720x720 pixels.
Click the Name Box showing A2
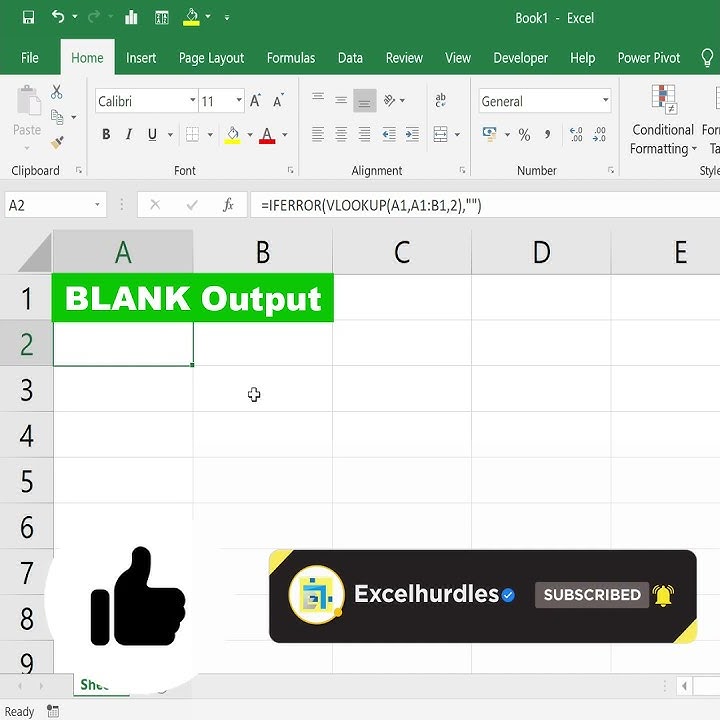[x=56, y=205]
